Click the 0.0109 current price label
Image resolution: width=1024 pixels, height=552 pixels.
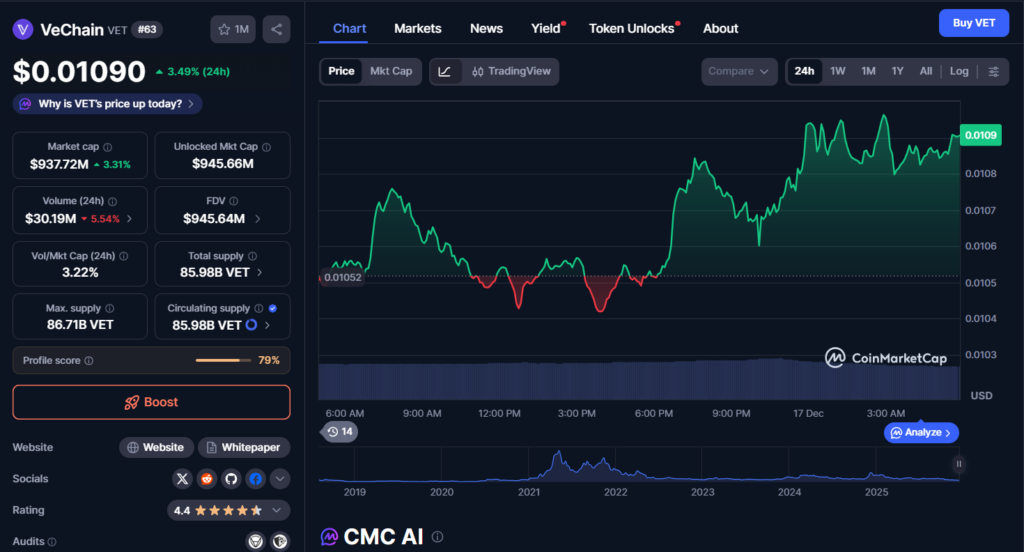click(x=980, y=135)
